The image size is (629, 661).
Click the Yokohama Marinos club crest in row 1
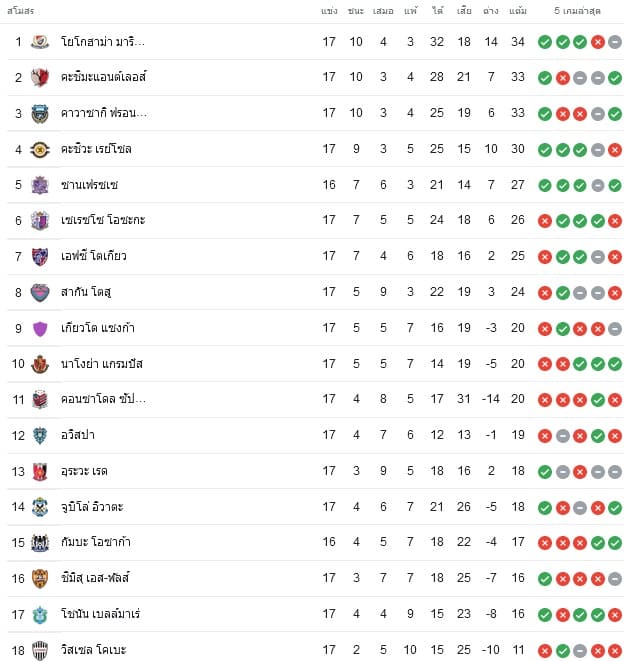coord(40,42)
